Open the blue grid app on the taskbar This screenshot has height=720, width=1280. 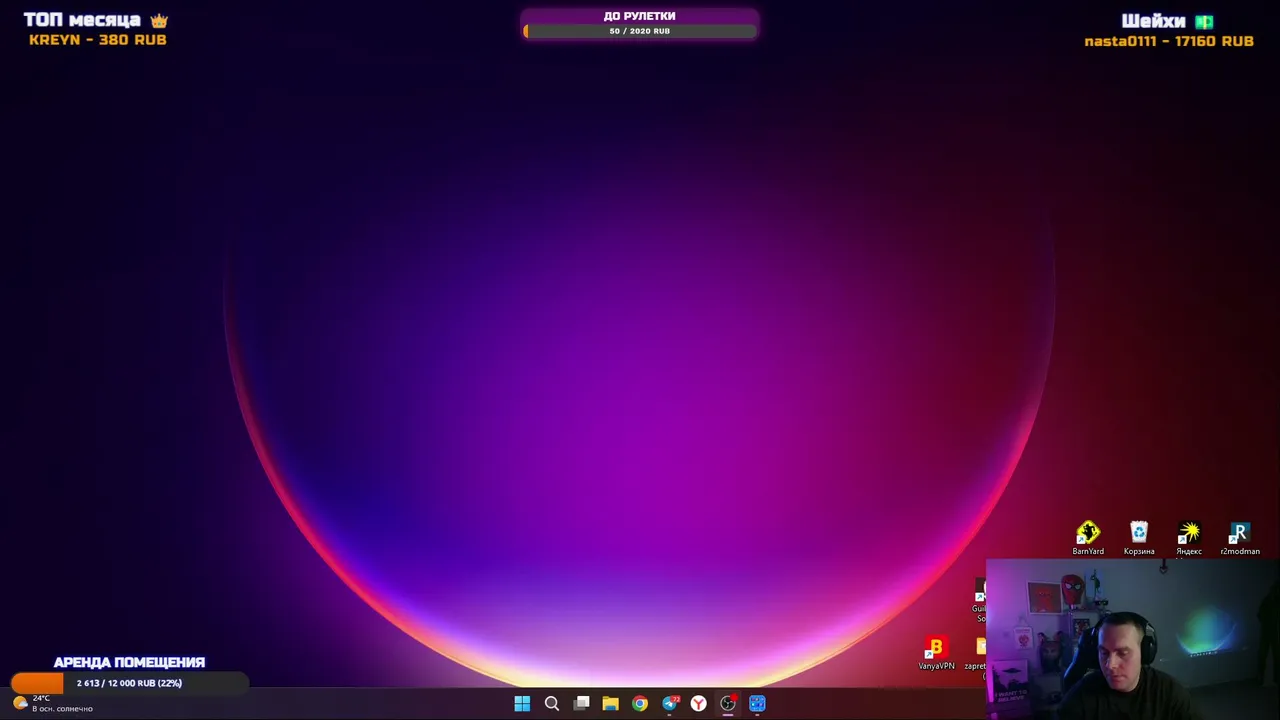coord(757,704)
